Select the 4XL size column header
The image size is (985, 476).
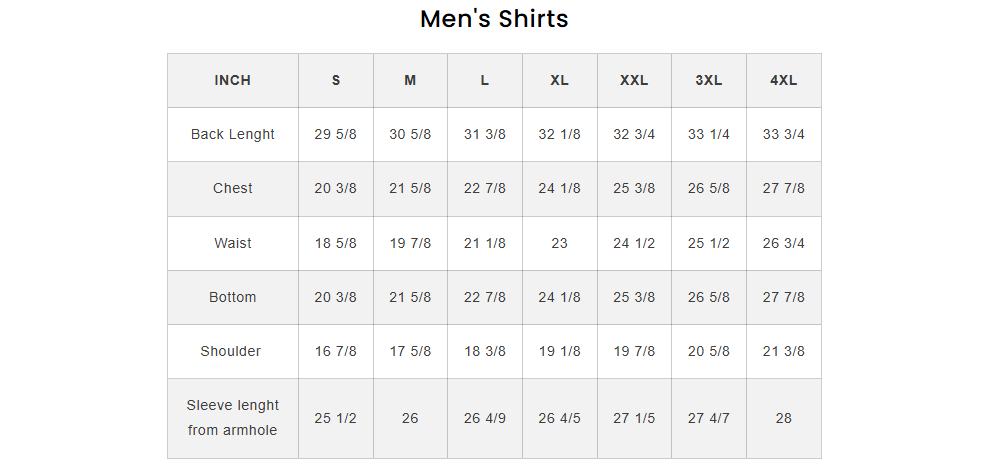point(783,81)
